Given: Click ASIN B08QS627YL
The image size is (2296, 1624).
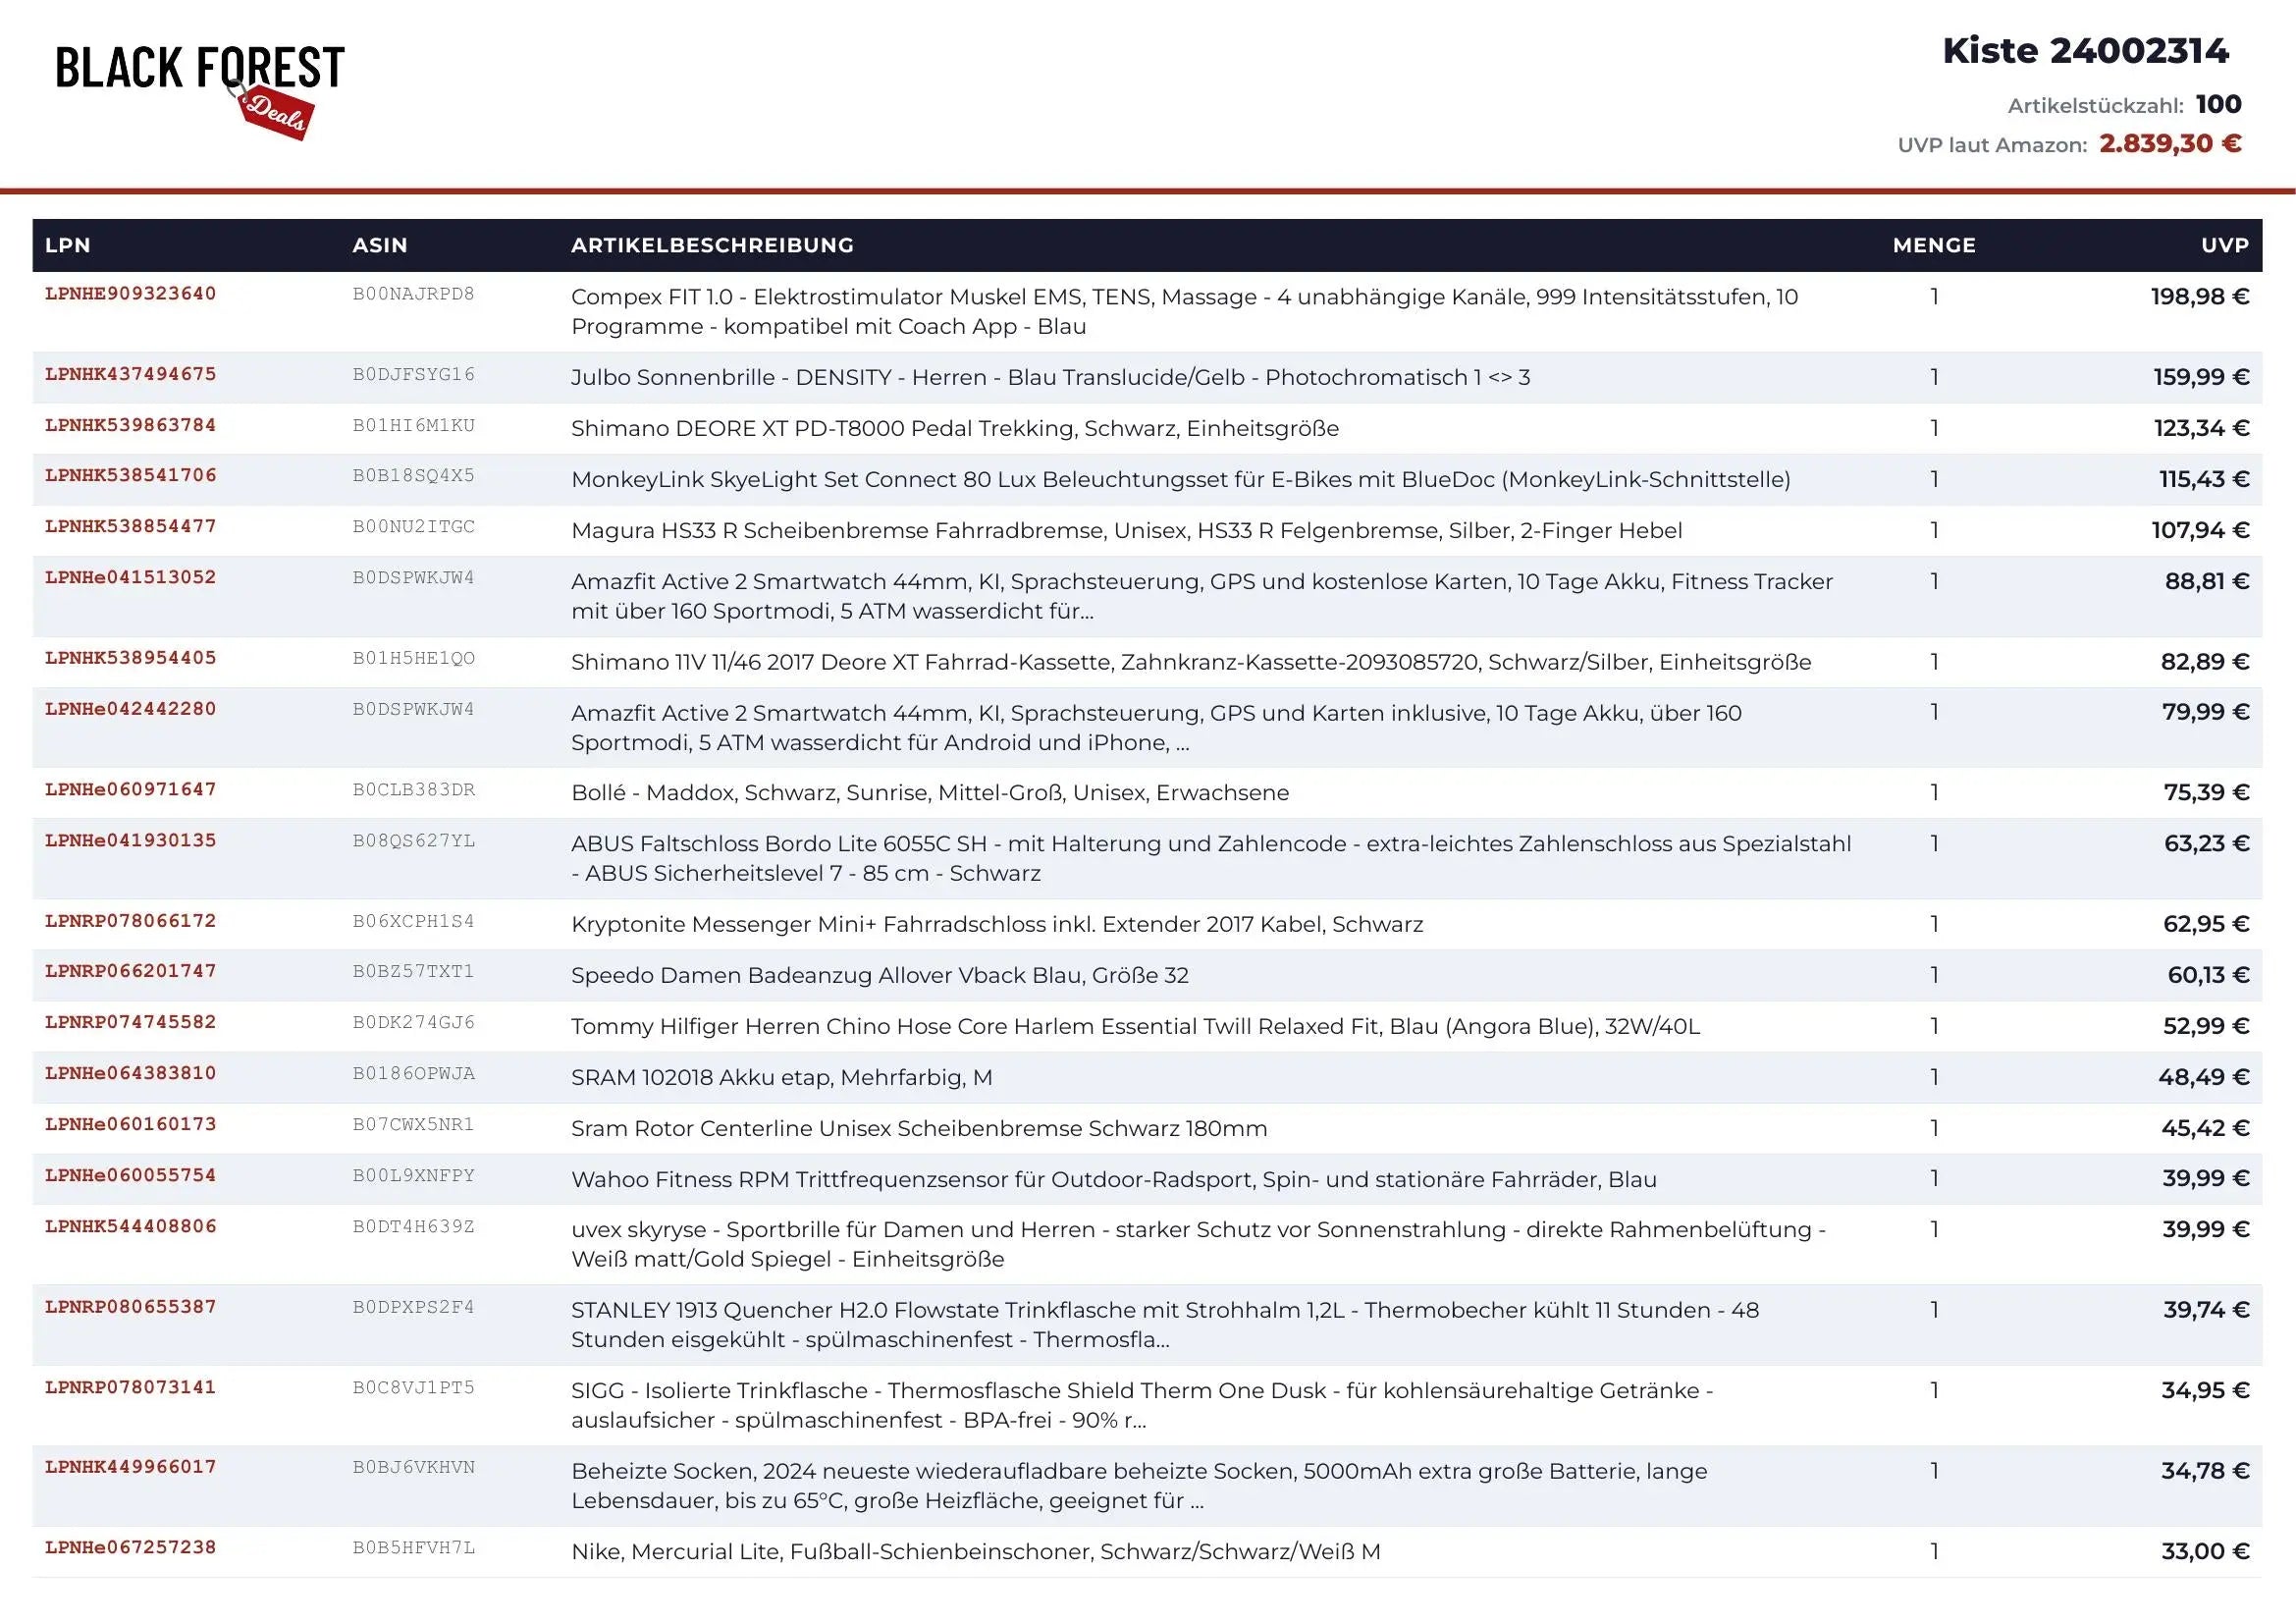Looking at the screenshot, I should 414,842.
